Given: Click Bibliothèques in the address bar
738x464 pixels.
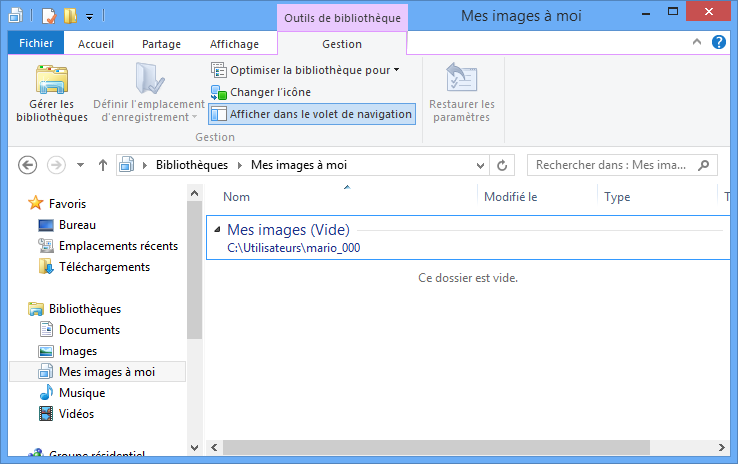Looking at the screenshot, I should coord(192,165).
